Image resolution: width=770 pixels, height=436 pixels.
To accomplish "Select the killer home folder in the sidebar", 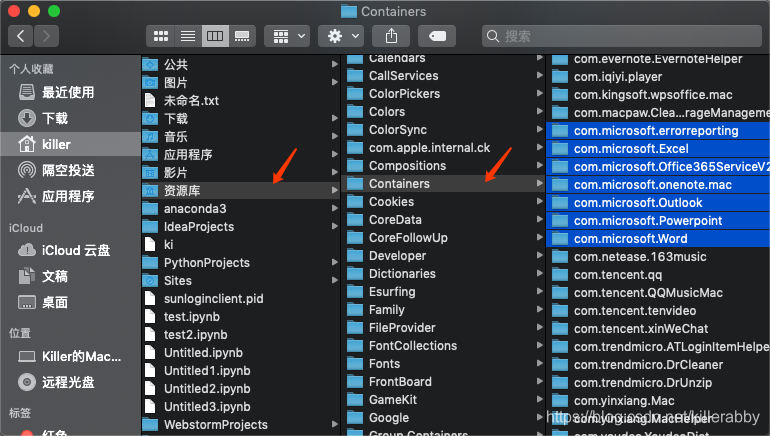I will pyautogui.click(x=70, y=144).
